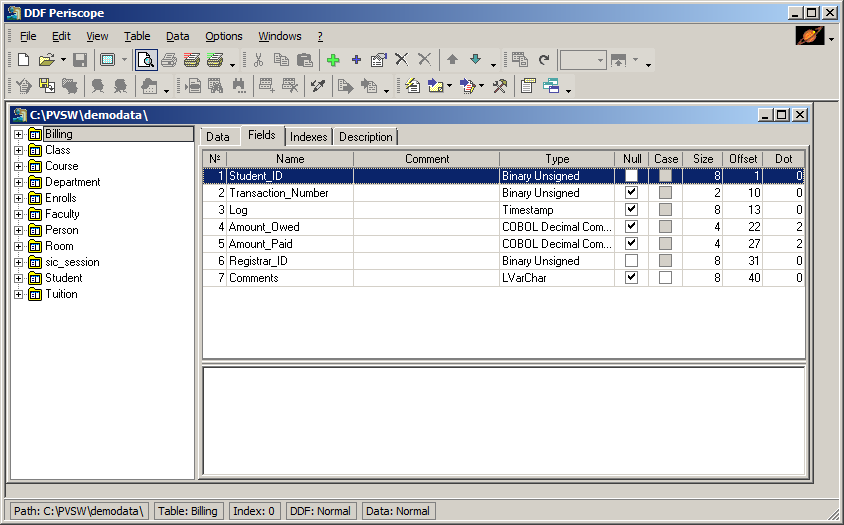Click the yellow save-all disks icon

tap(47, 86)
